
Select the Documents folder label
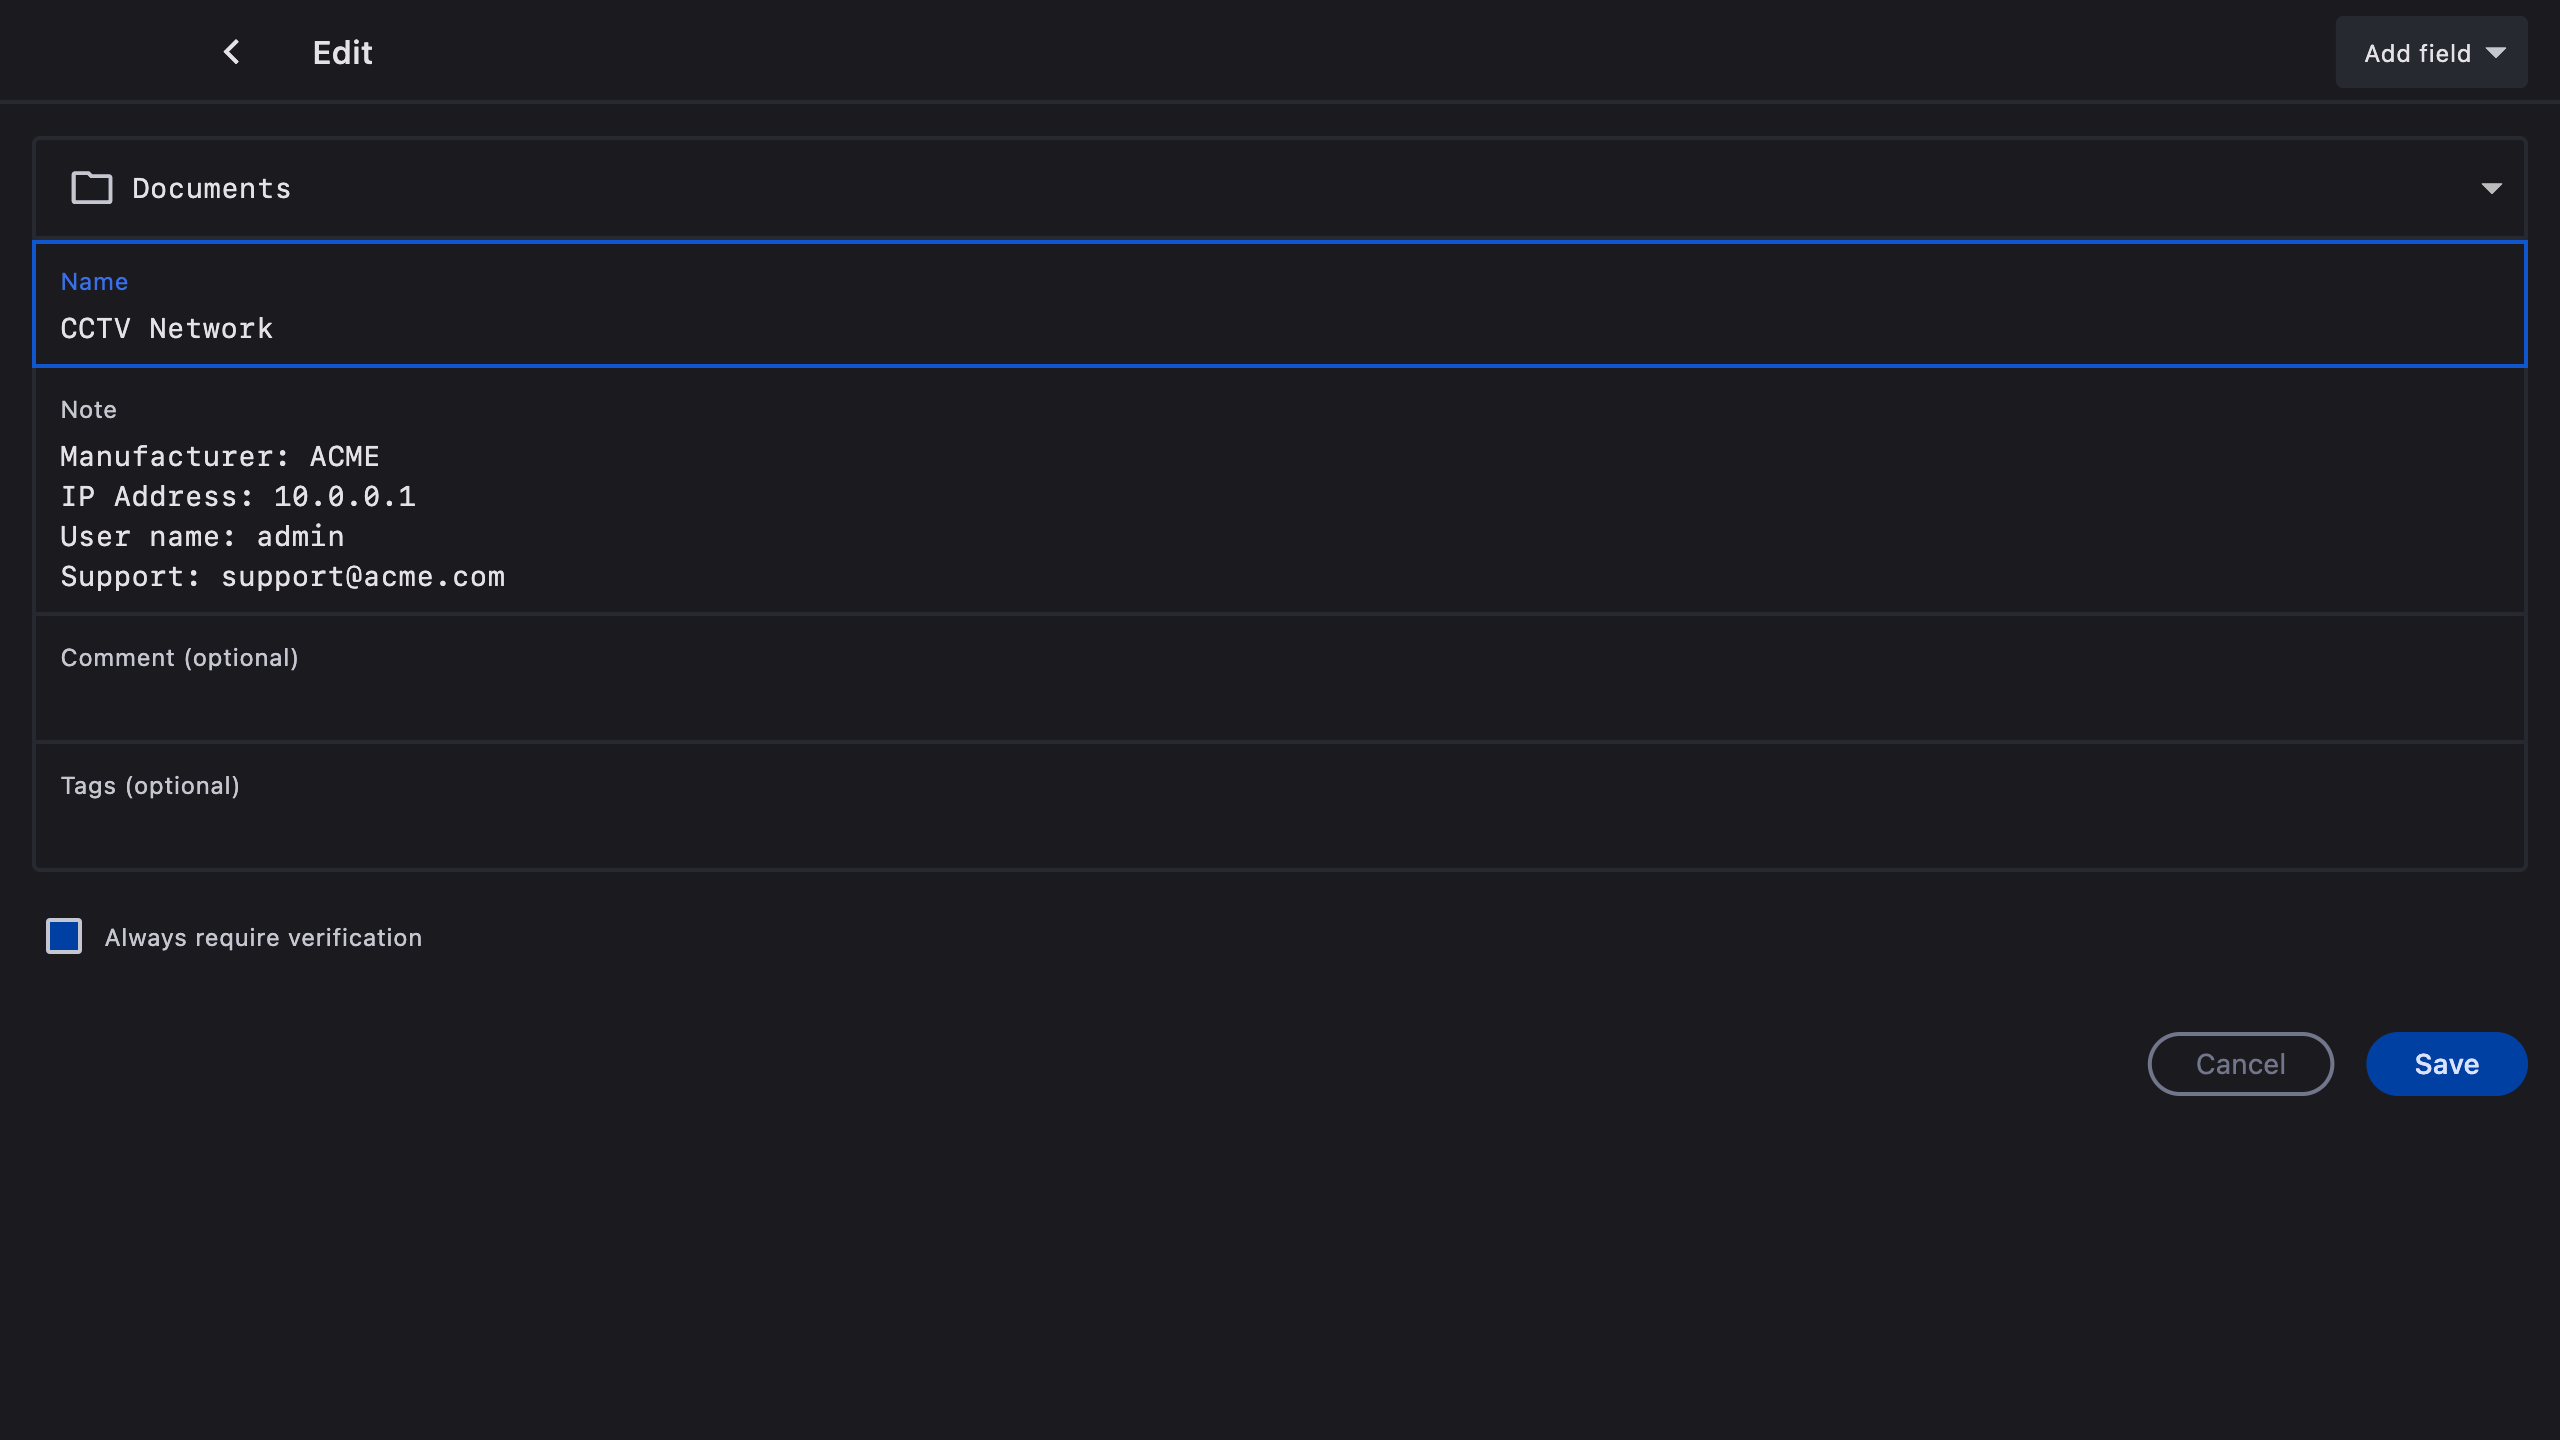pos(211,188)
